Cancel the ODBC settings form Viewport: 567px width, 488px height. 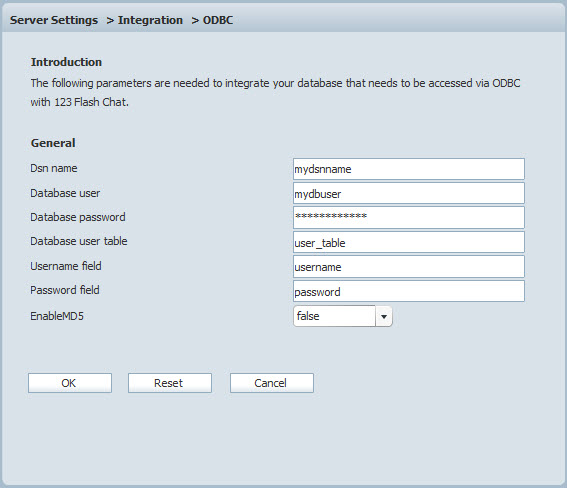tap(272, 383)
